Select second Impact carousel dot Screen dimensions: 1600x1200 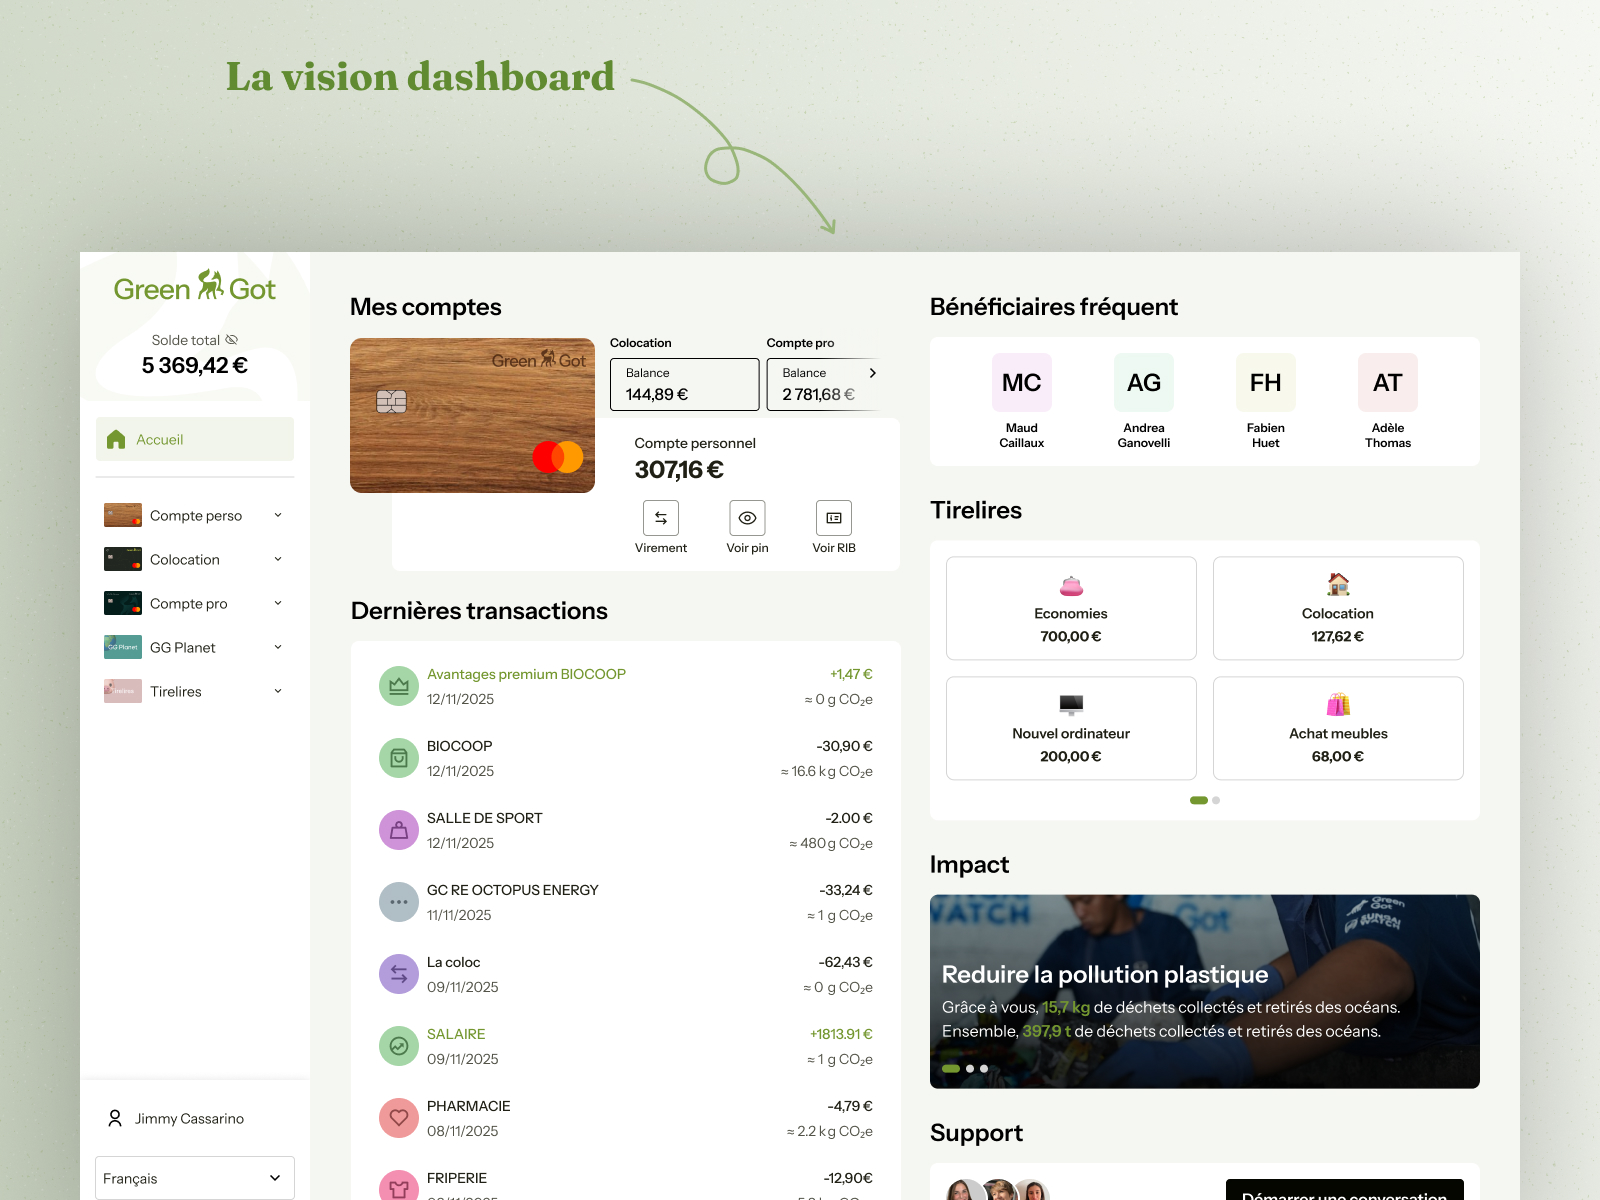pos(970,1069)
